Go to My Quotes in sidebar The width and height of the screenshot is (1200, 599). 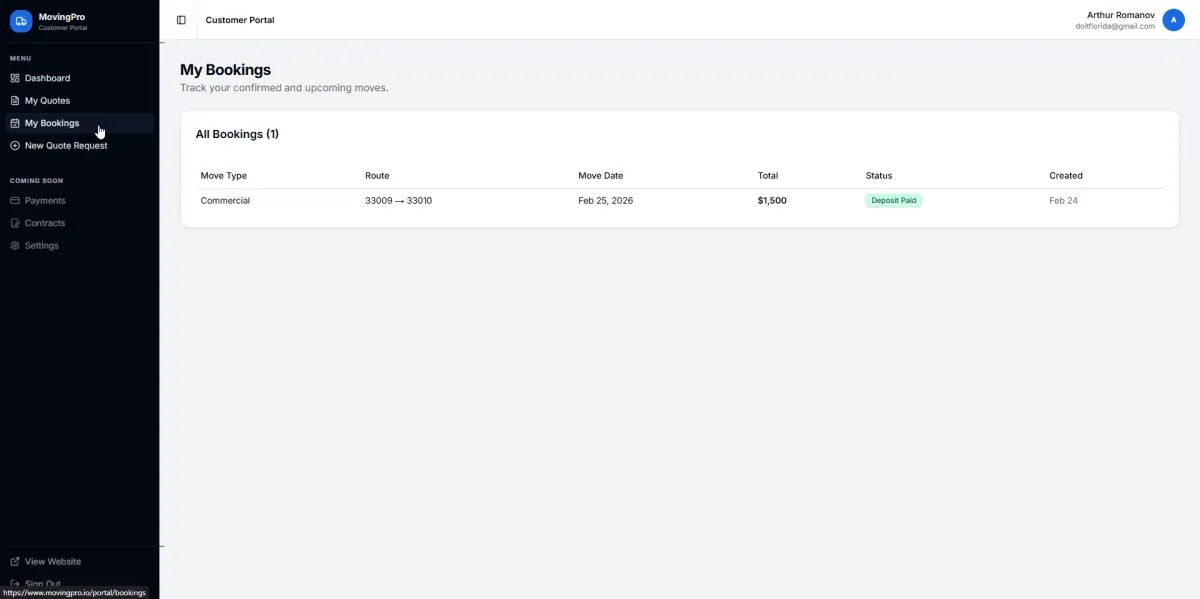tap(47, 101)
